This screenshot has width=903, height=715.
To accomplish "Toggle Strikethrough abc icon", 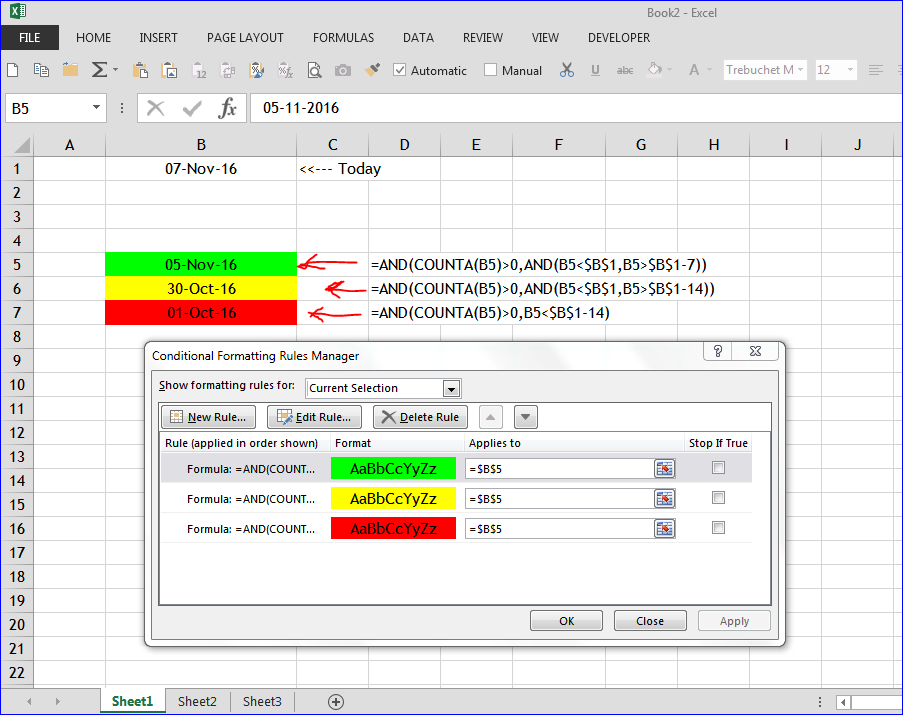I will (x=625, y=70).
